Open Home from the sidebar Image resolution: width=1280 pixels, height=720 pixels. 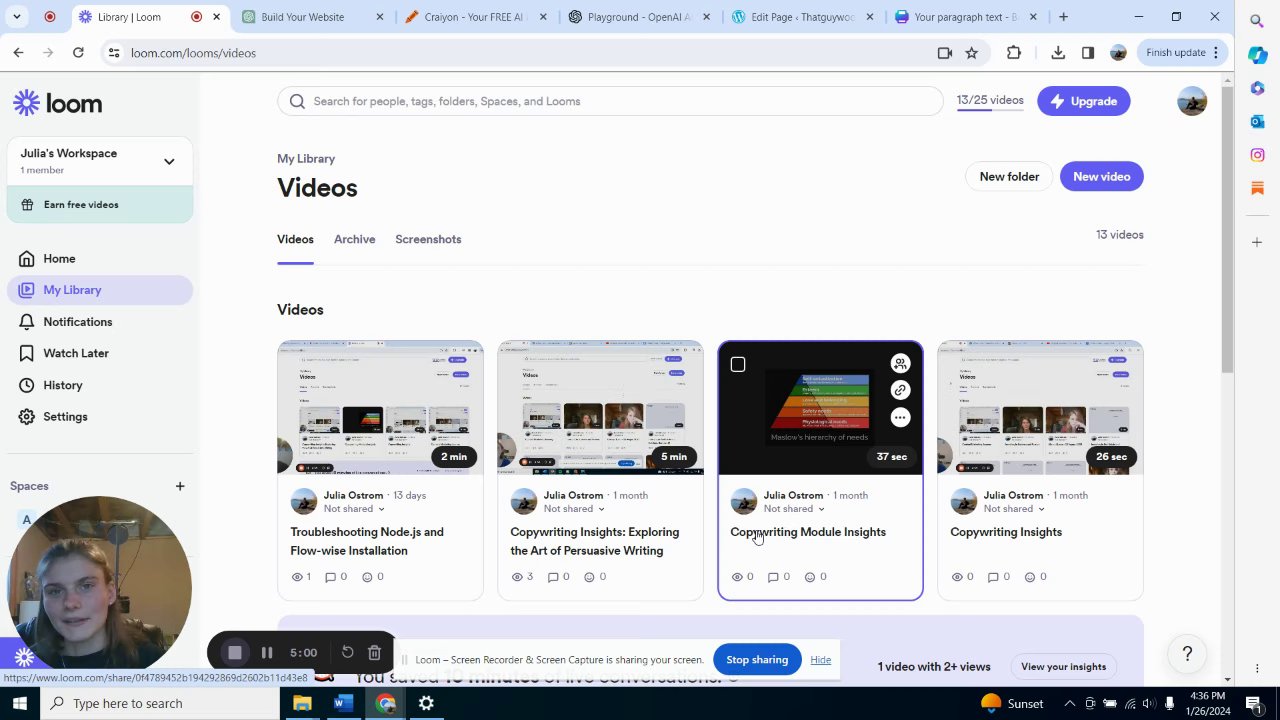59,258
